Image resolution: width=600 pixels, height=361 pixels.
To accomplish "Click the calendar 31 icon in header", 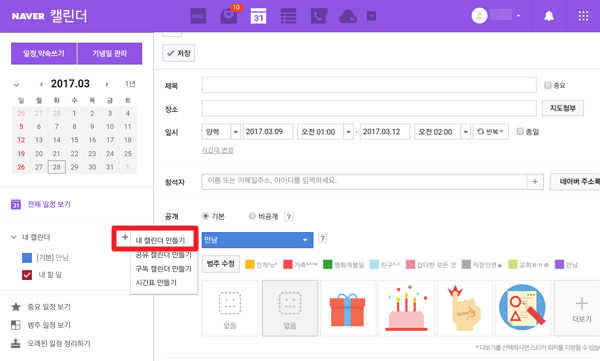I will tap(258, 16).
